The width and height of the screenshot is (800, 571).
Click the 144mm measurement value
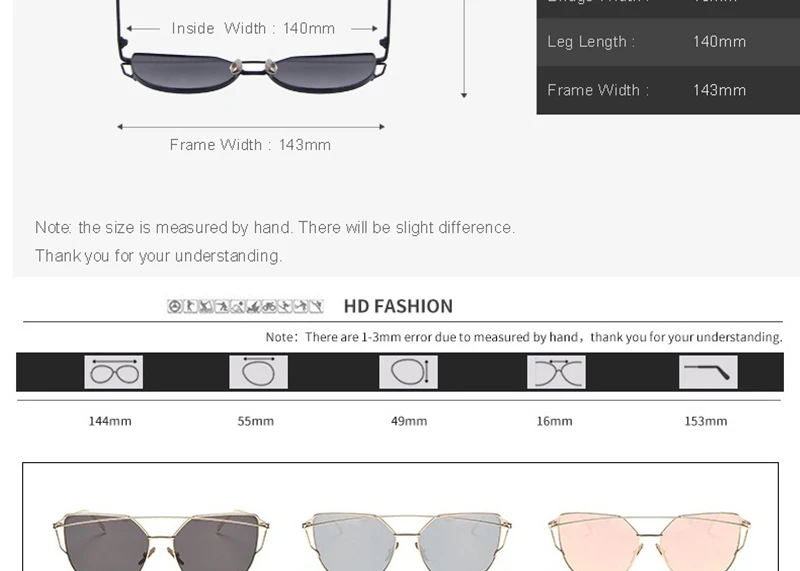(x=110, y=421)
